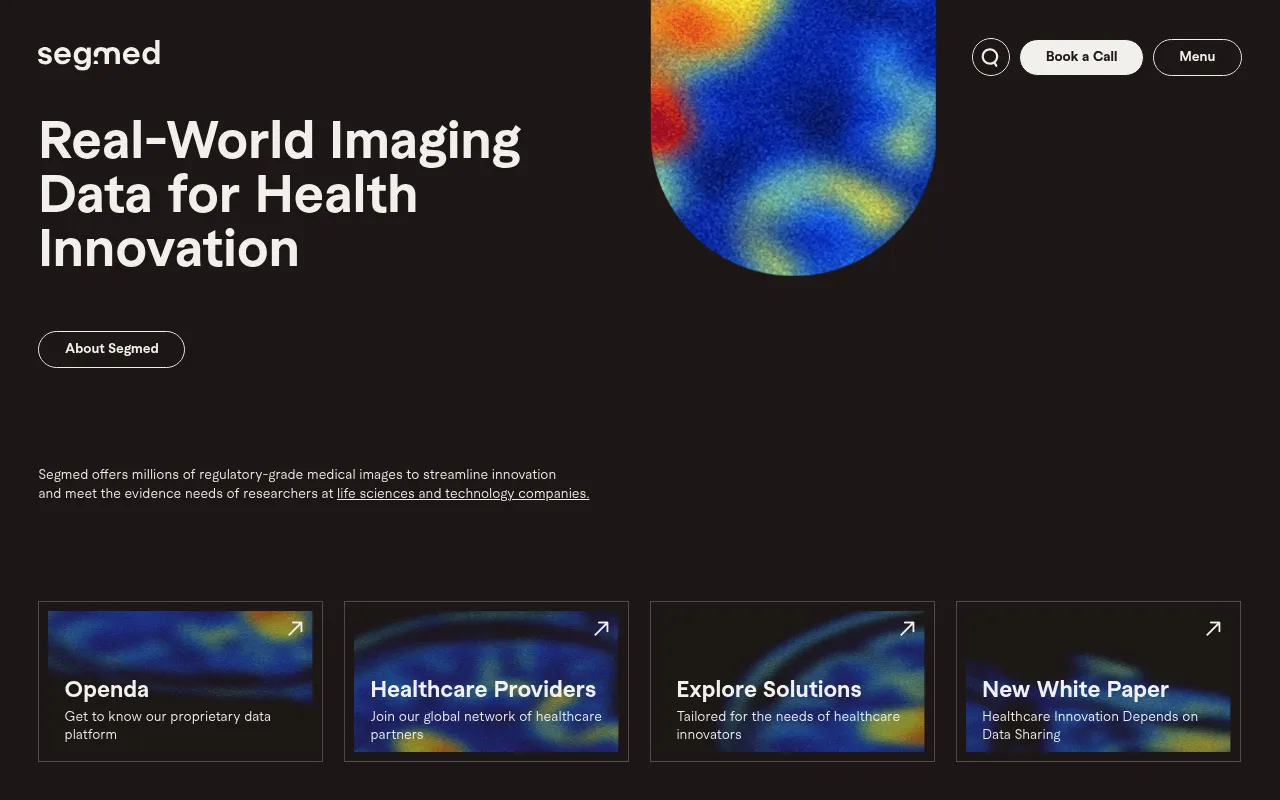Click the Book a Call button
The width and height of the screenshot is (1280, 800).
pos(1081,57)
